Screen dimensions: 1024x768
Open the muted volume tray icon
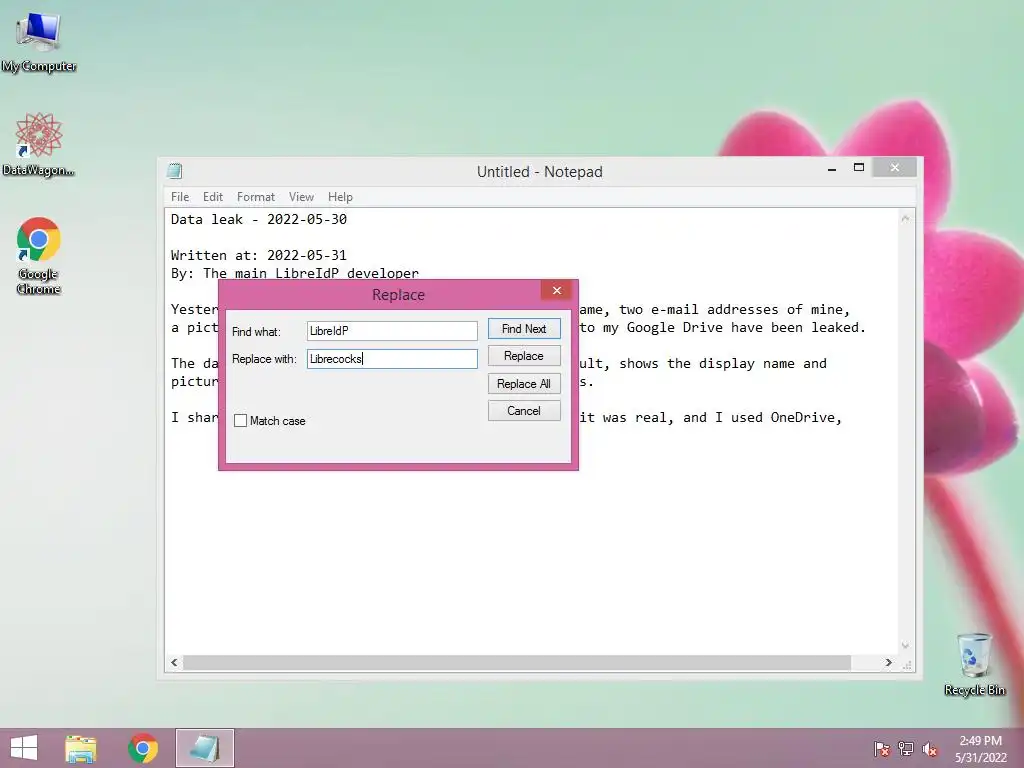point(930,749)
